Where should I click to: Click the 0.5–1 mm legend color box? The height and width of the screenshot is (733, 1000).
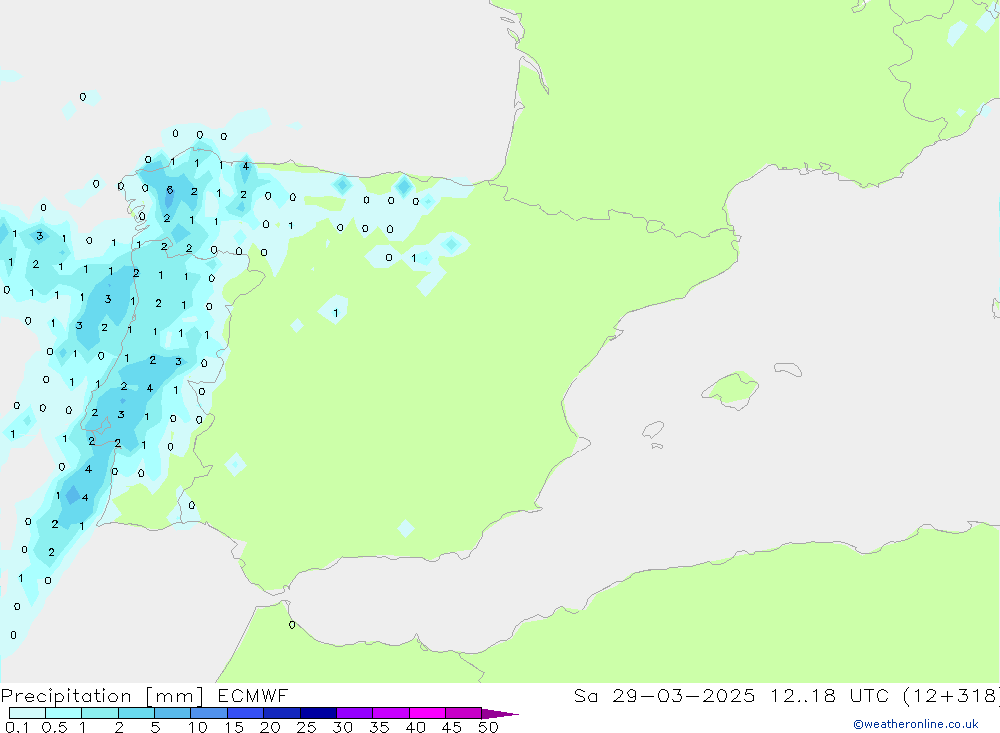(x=64, y=713)
